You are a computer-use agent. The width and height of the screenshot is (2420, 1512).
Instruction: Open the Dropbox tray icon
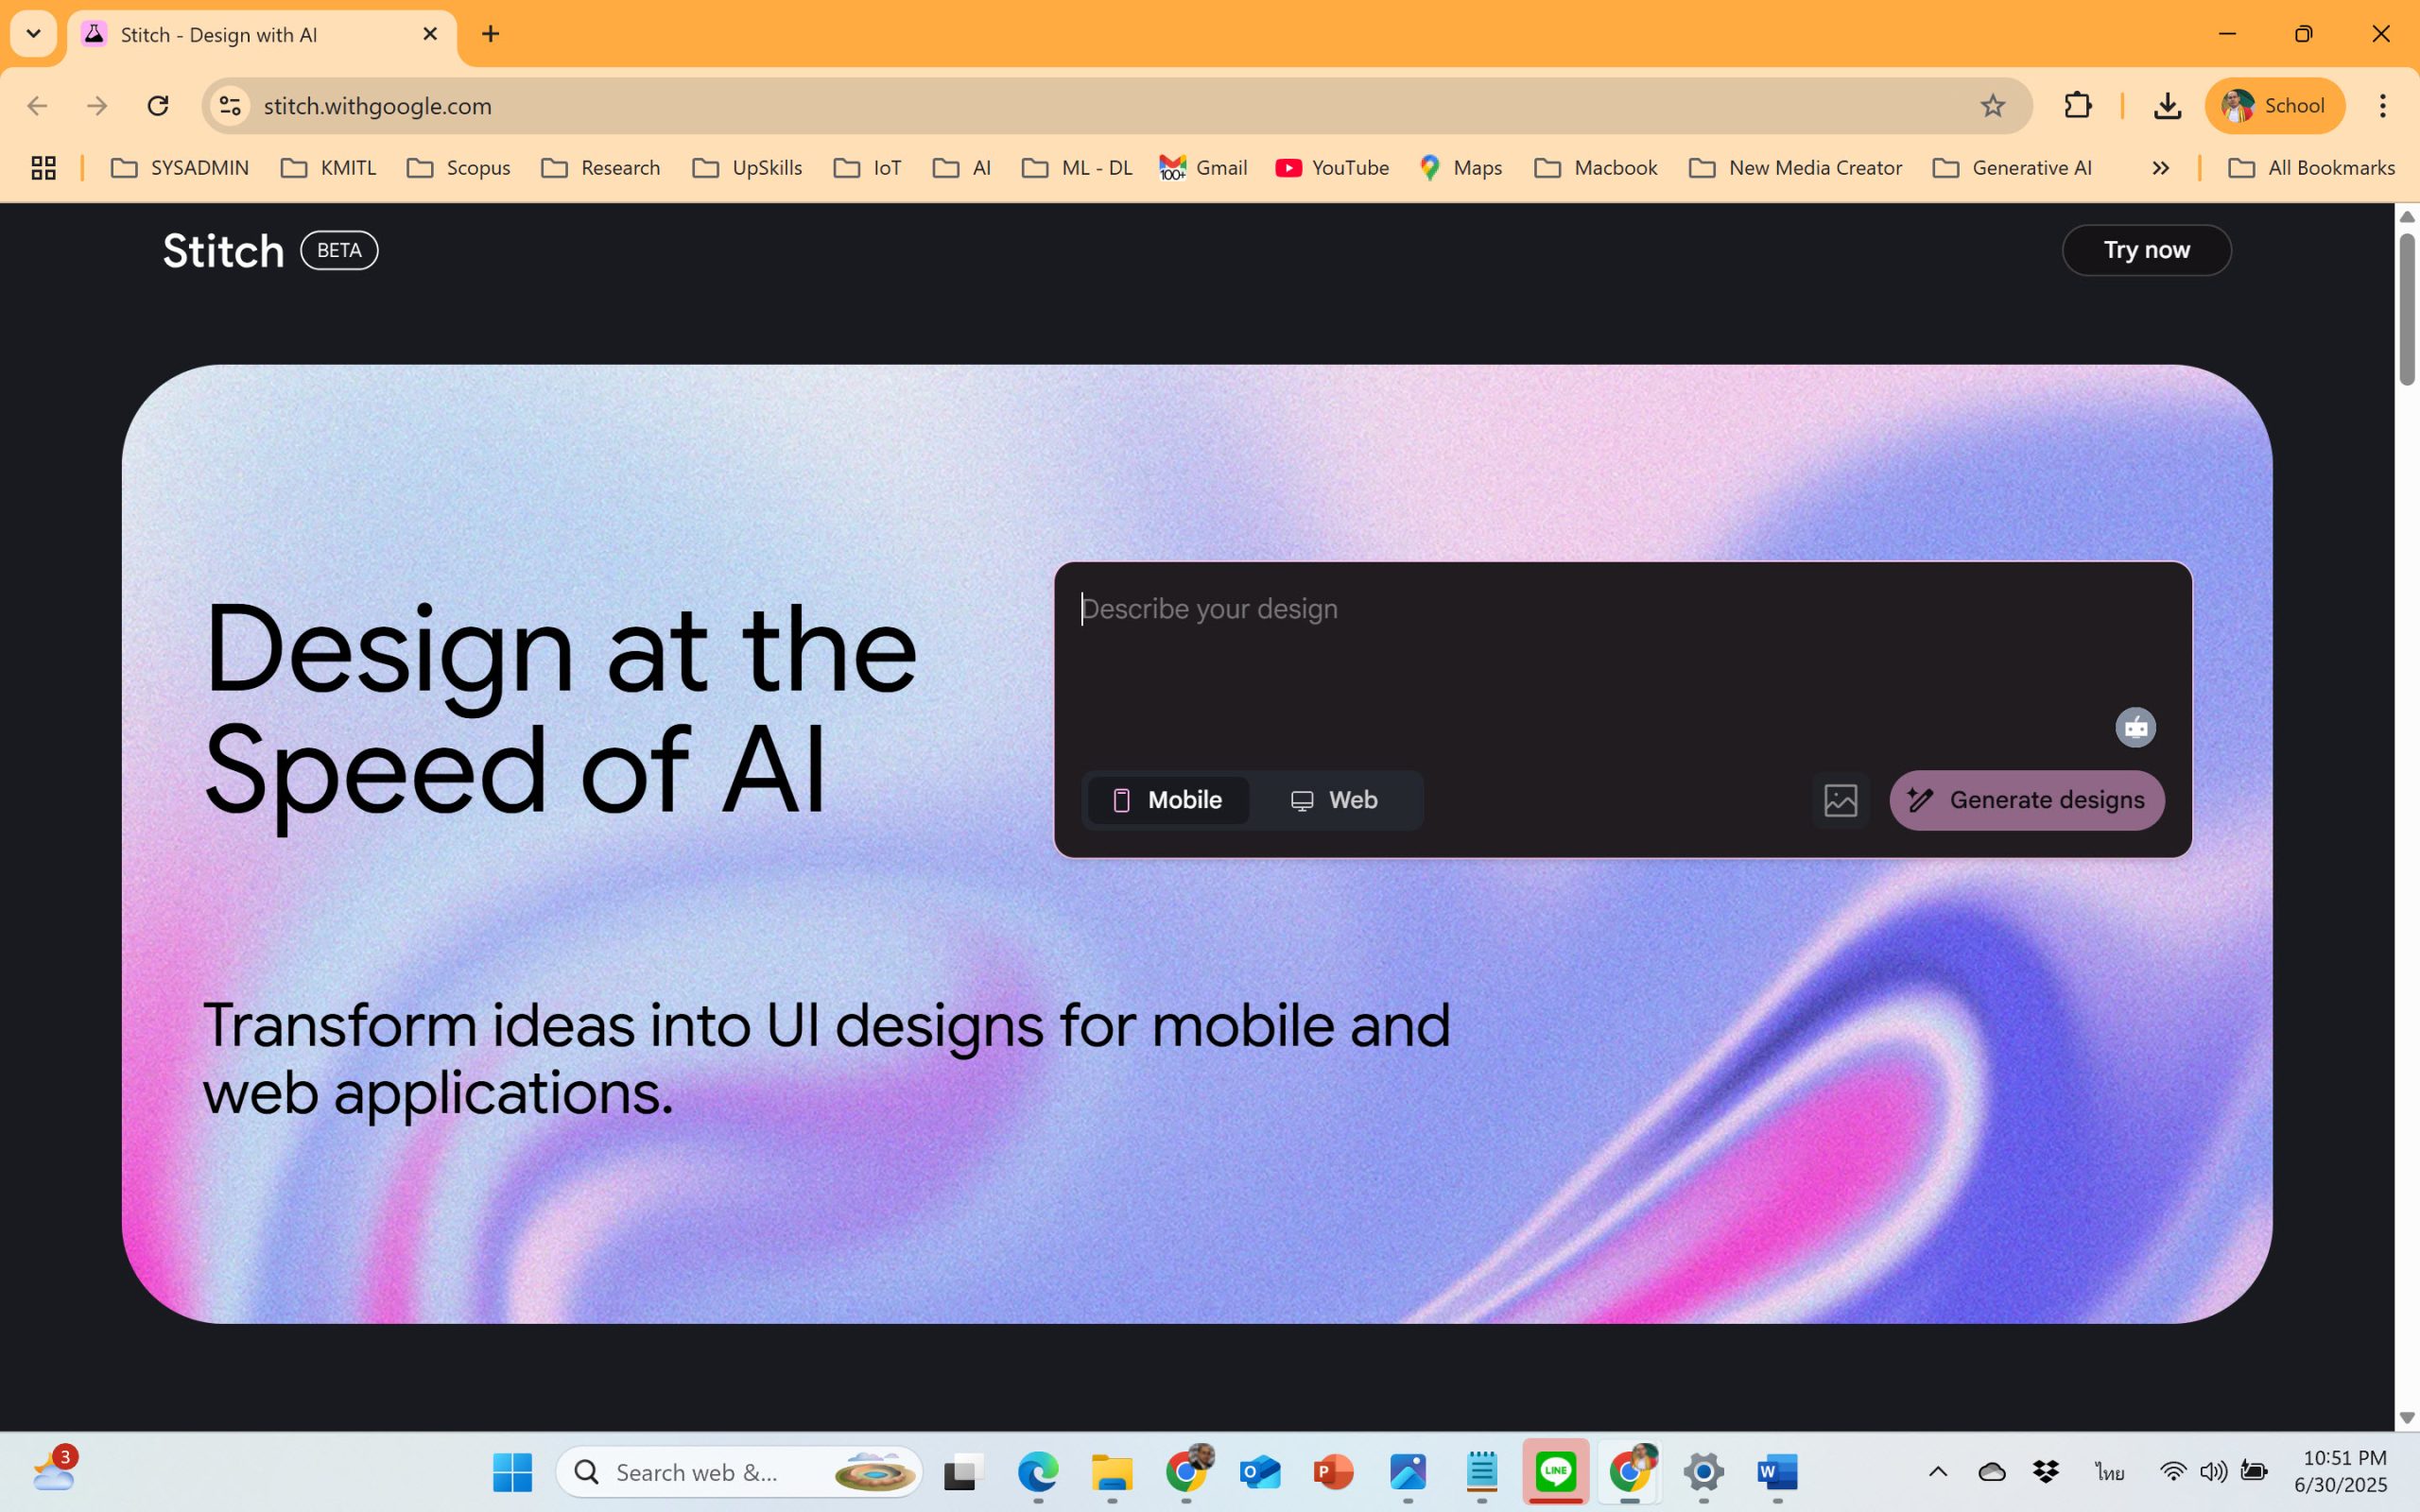(x=2046, y=1472)
